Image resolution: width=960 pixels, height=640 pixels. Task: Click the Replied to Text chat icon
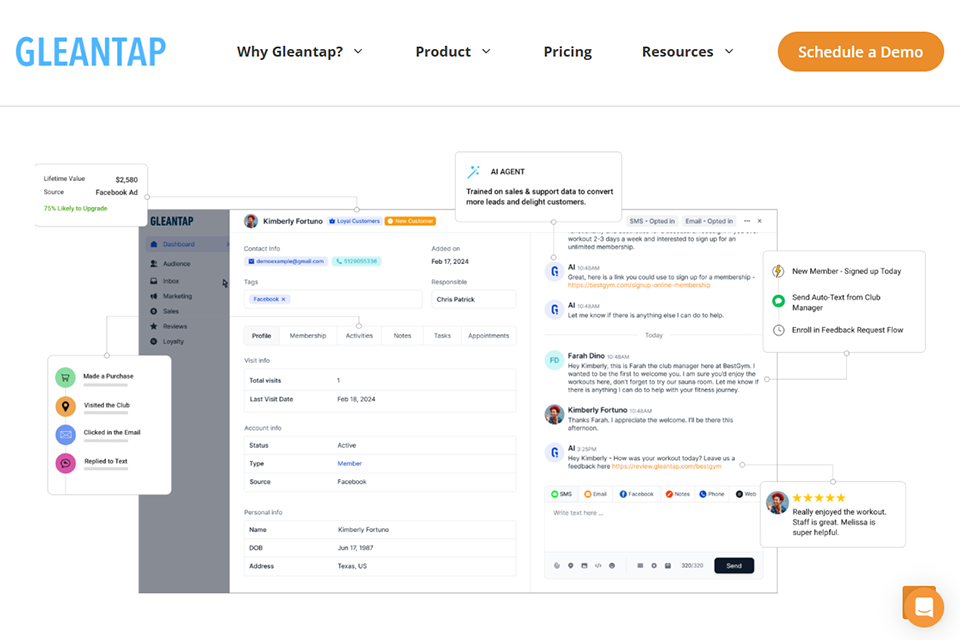point(66,463)
